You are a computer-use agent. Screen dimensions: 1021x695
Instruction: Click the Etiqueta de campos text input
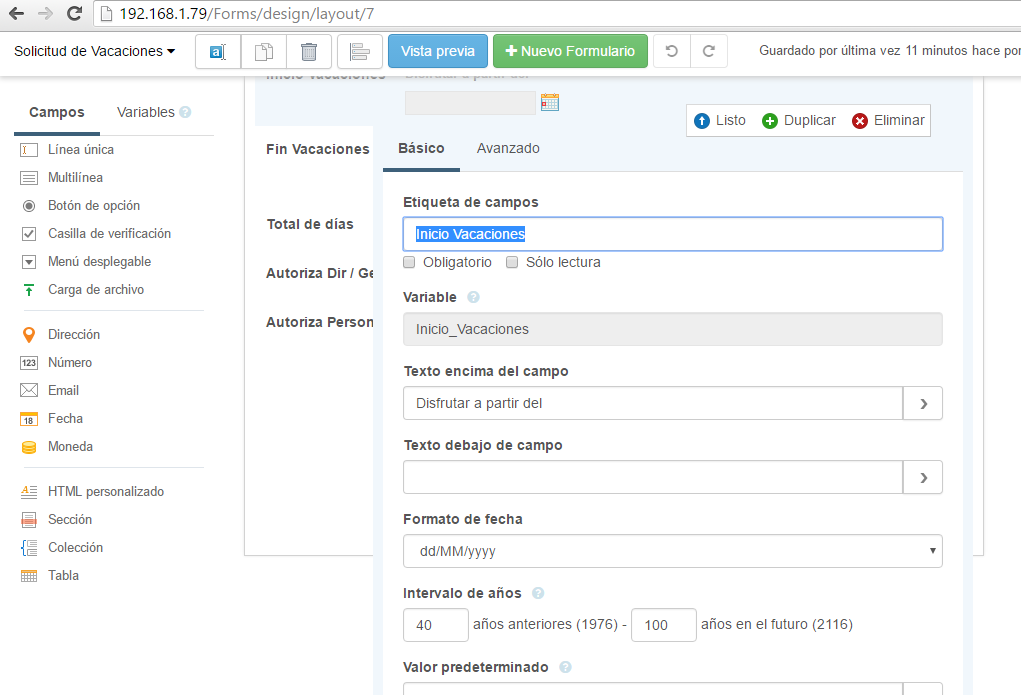[x=672, y=234]
